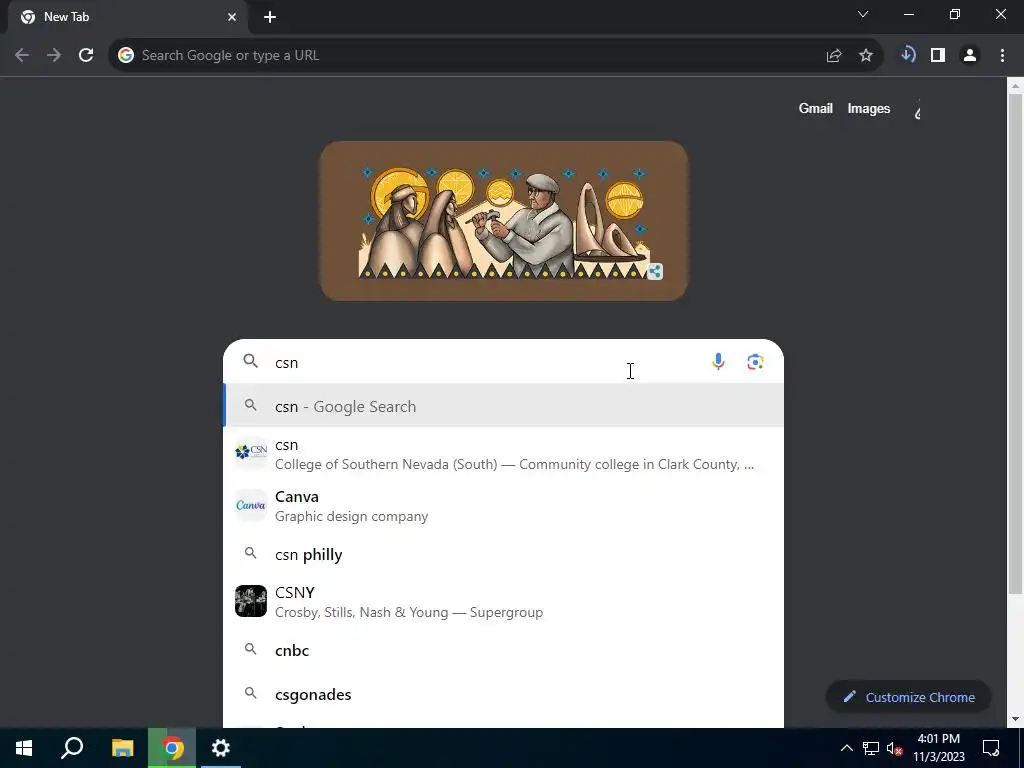Screen dimensions: 1024x768
Task: Share the doodle via share icon
Action: (654, 272)
